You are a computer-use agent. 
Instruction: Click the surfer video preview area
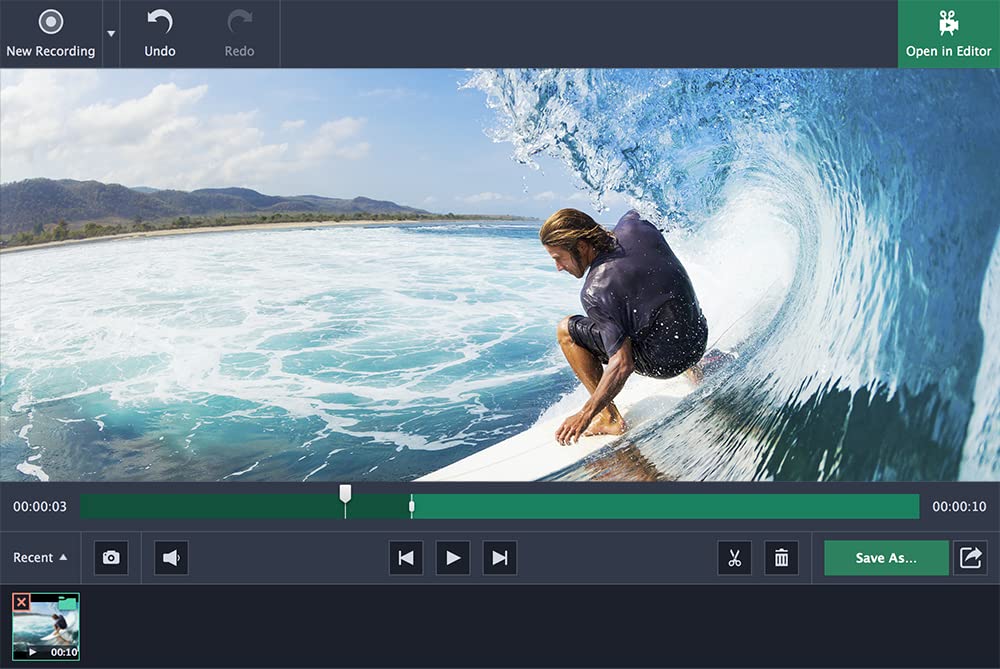point(500,275)
